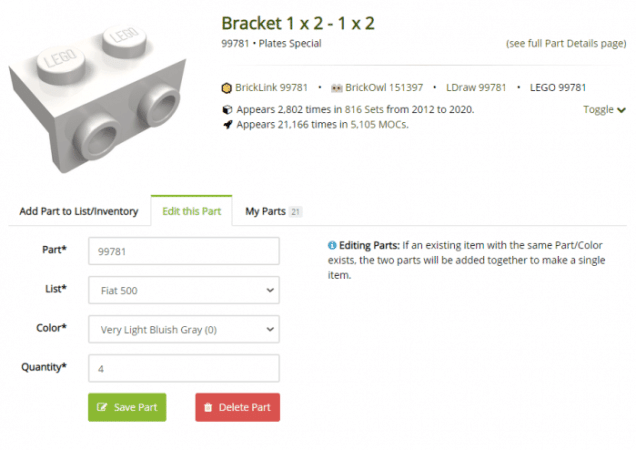Click the BrickLink hexagon icon
Image resolution: width=636 pixels, height=450 pixels.
[x=226, y=88]
